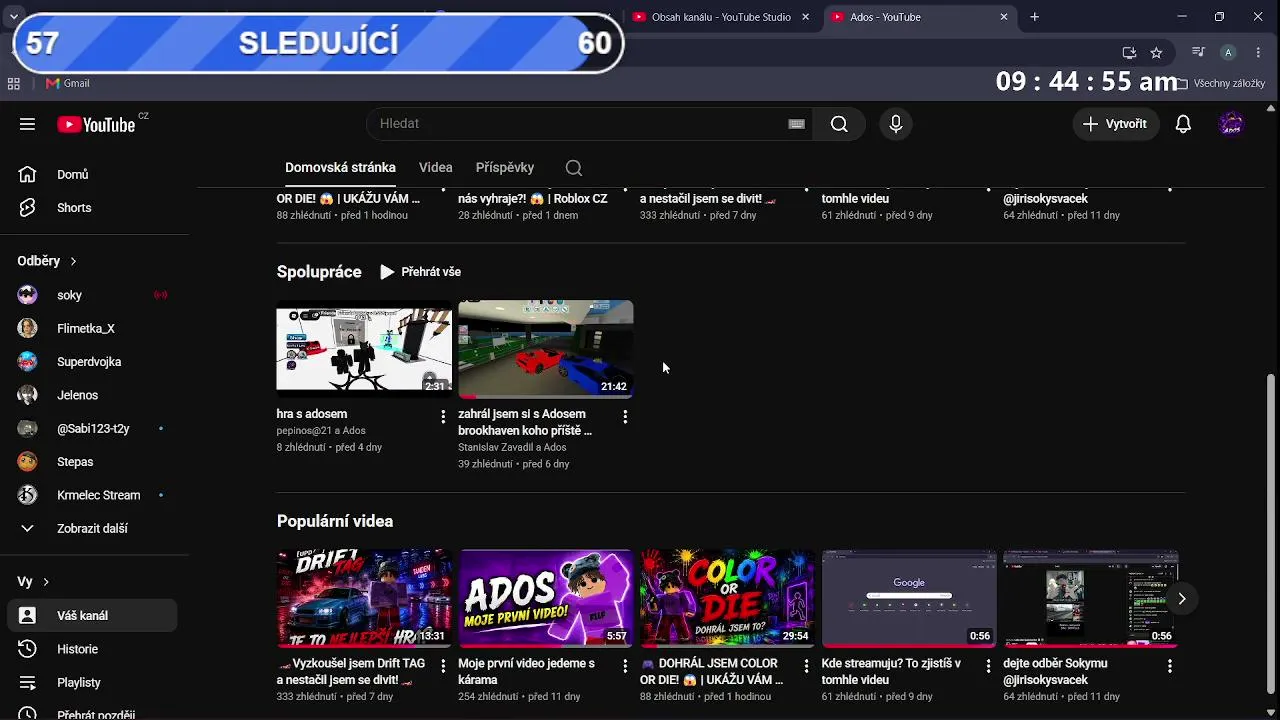Image resolution: width=1280 pixels, height=720 pixels.
Task: Show next Populární videa with the arrow
Action: (x=1181, y=599)
